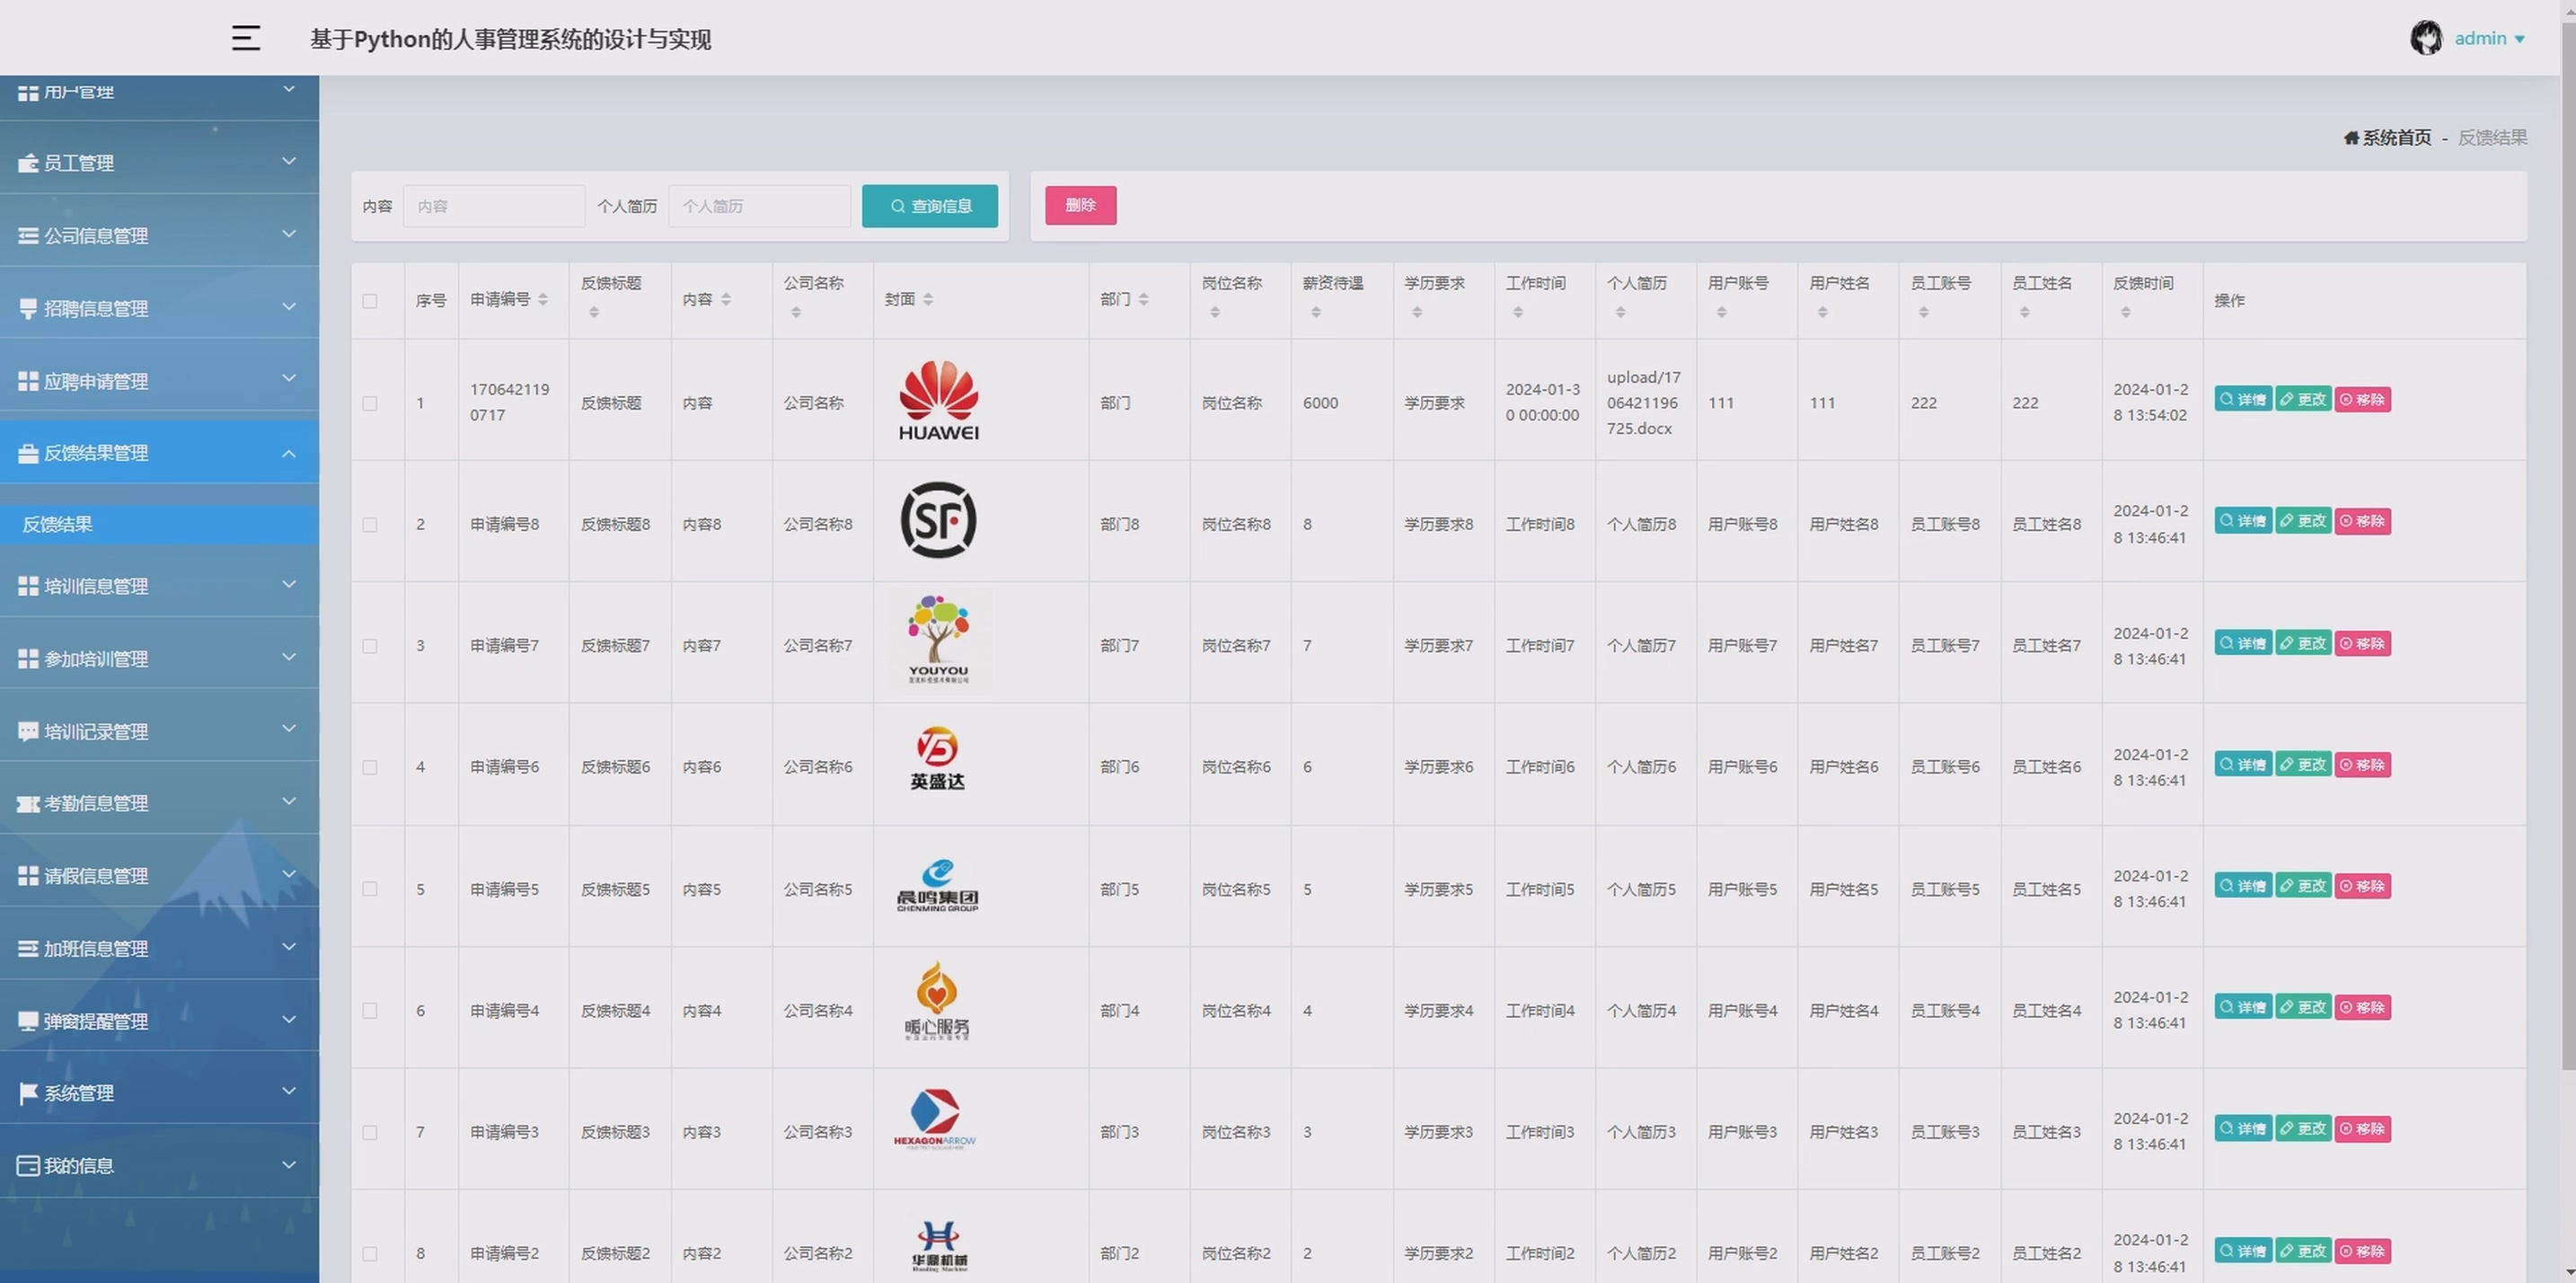Open the 请假信息管理 menu
2576x1283 pixels.
point(159,876)
